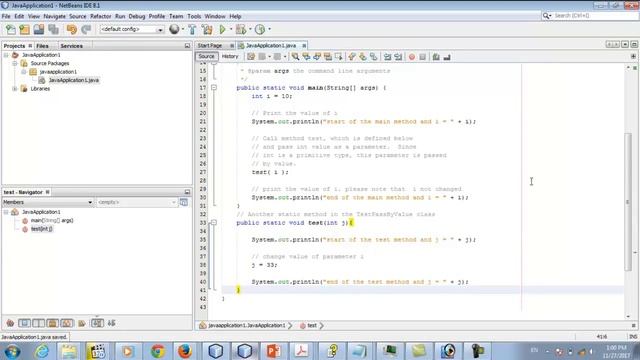Collapse the Source Packages node

coord(15,63)
